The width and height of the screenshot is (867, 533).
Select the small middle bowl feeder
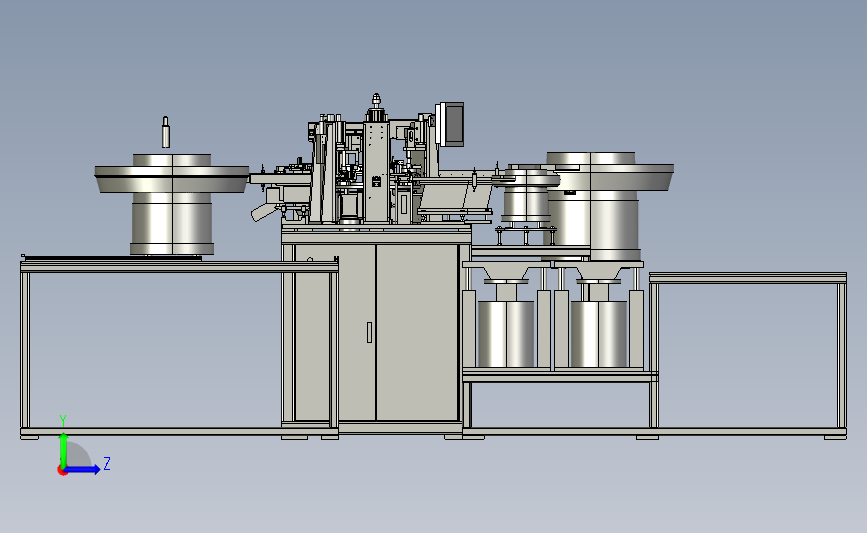[x=525, y=195]
